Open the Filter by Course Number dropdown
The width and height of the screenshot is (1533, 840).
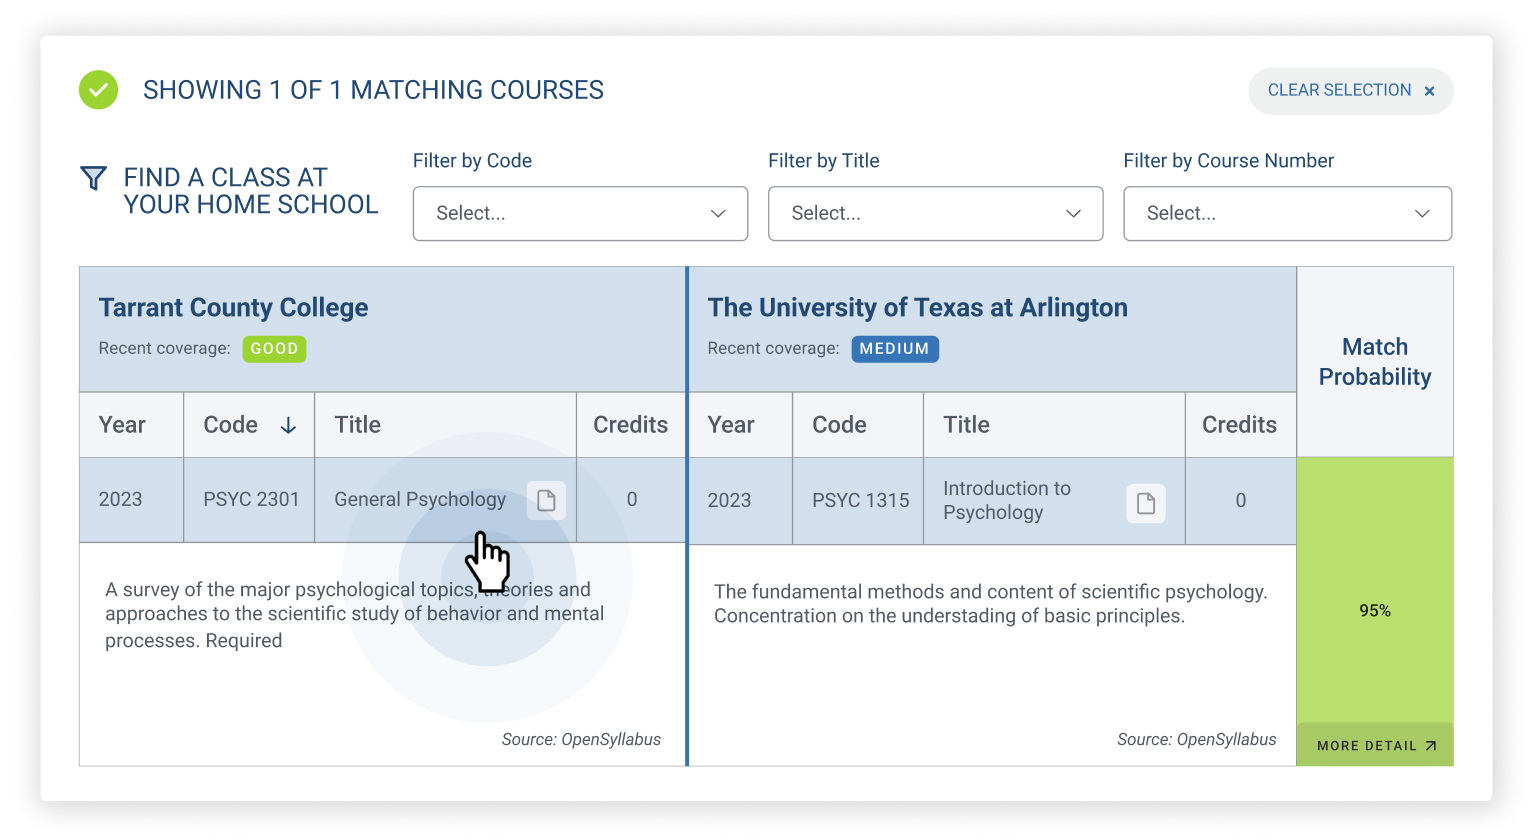1287,213
